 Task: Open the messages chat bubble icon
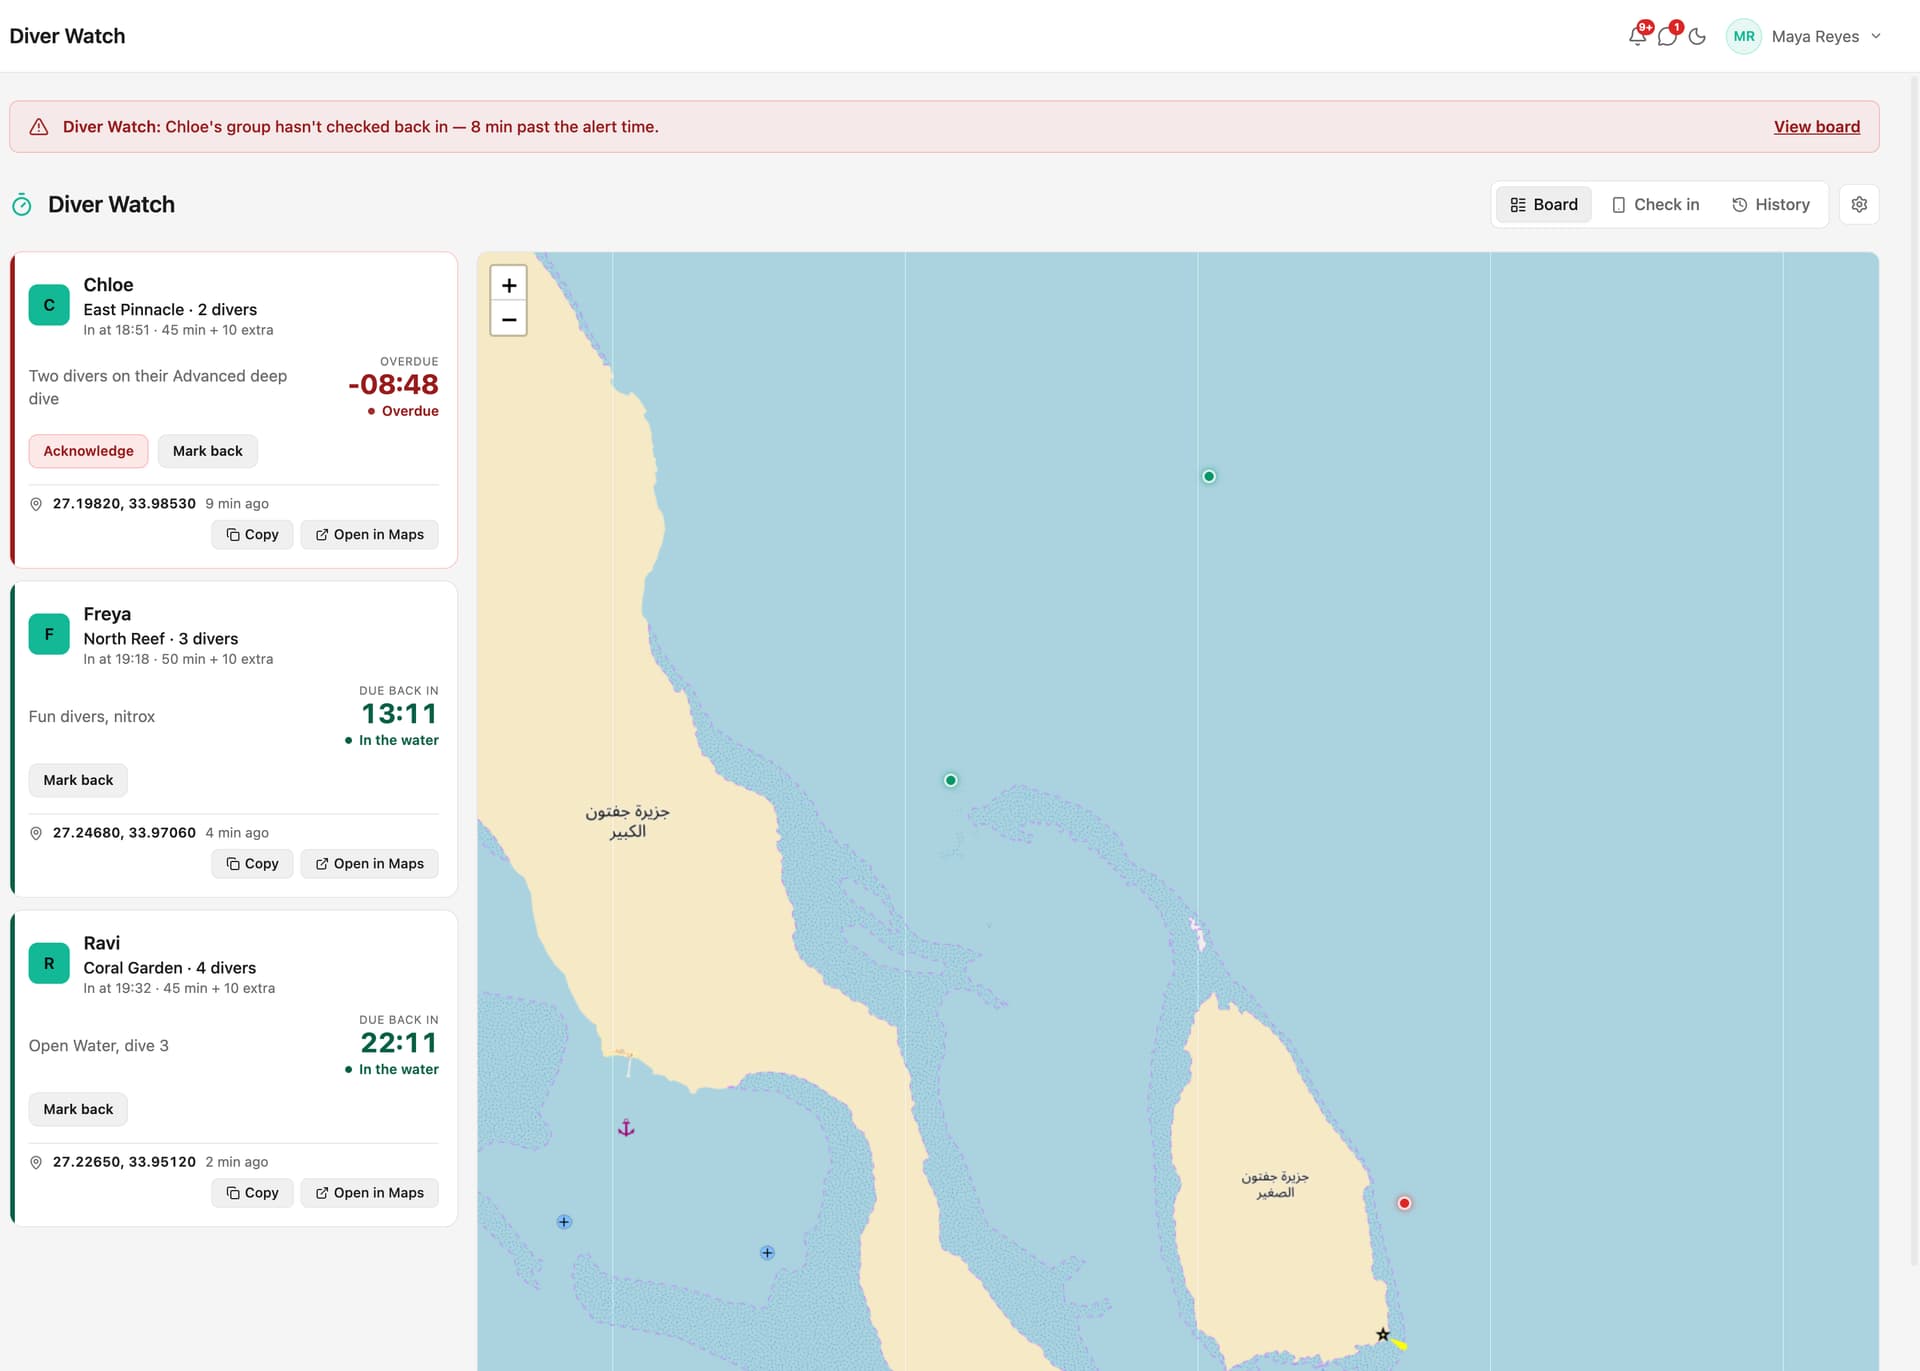point(1667,36)
